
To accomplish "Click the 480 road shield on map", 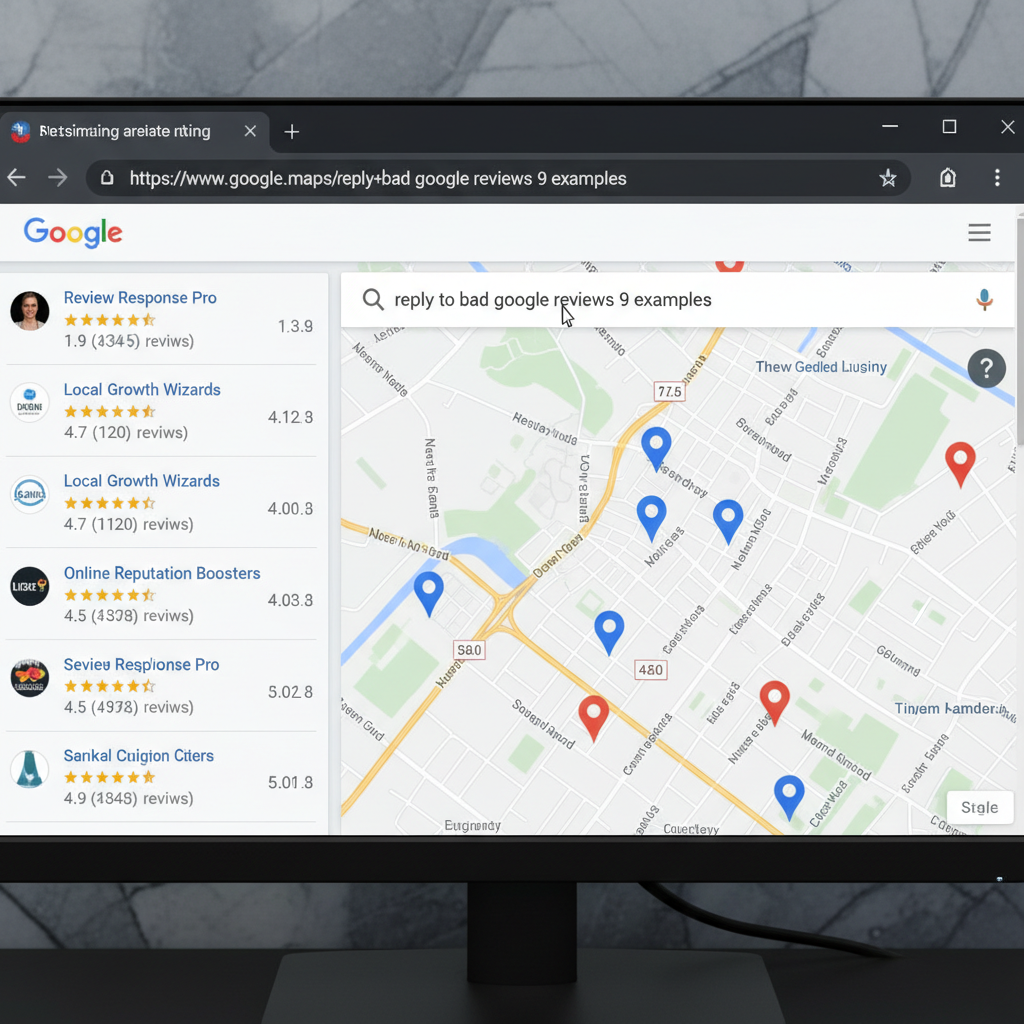I will 650,669.
